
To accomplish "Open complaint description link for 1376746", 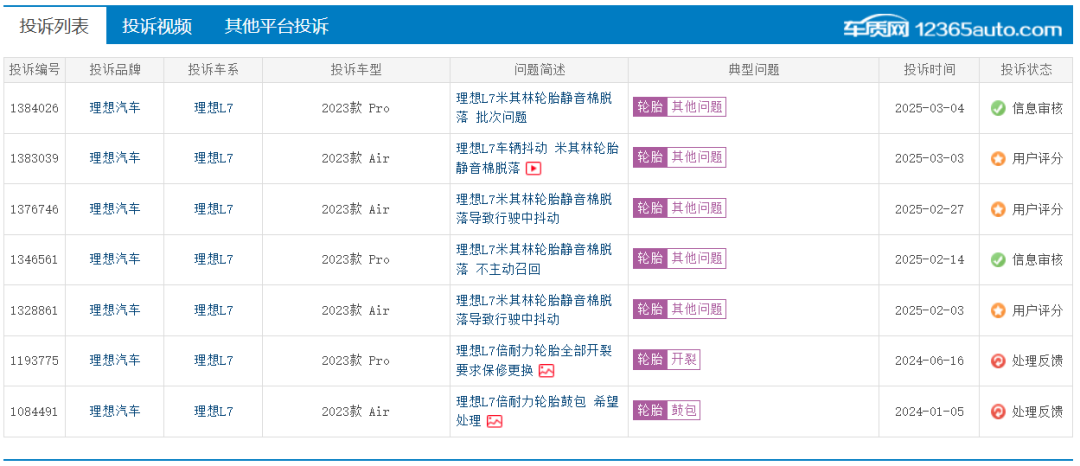I will tap(534, 209).
